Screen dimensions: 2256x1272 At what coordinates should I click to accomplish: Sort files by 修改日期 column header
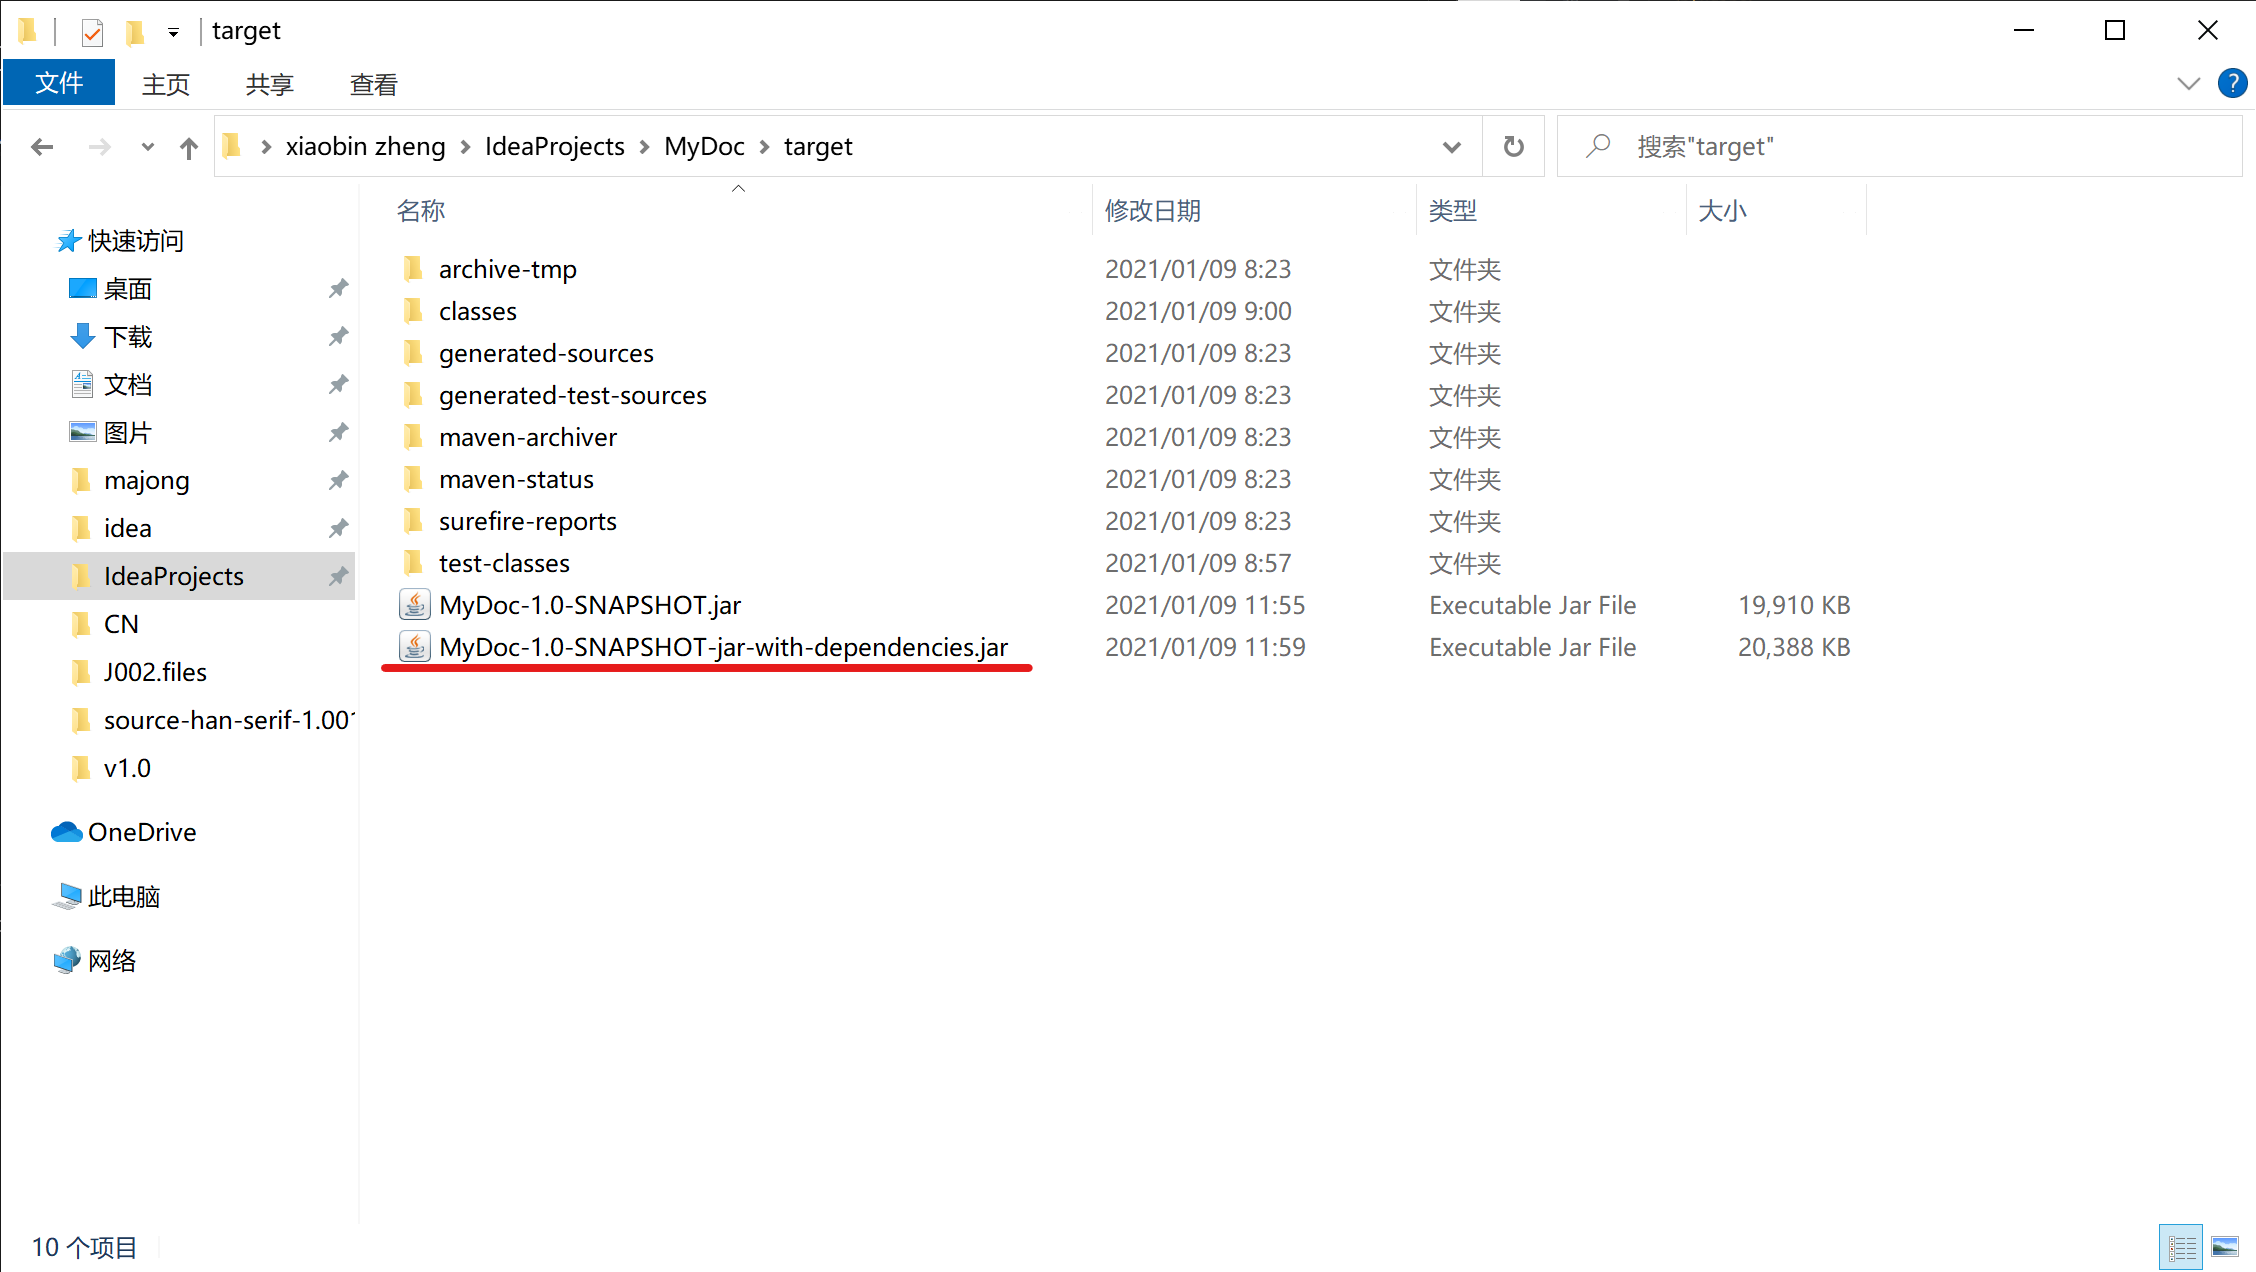(x=1152, y=211)
